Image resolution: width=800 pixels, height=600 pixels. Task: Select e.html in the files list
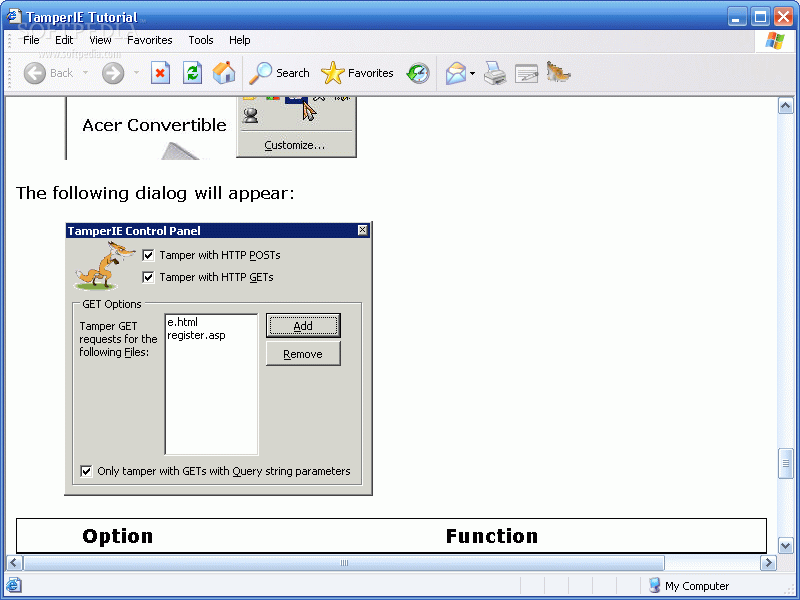pos(182,322)
